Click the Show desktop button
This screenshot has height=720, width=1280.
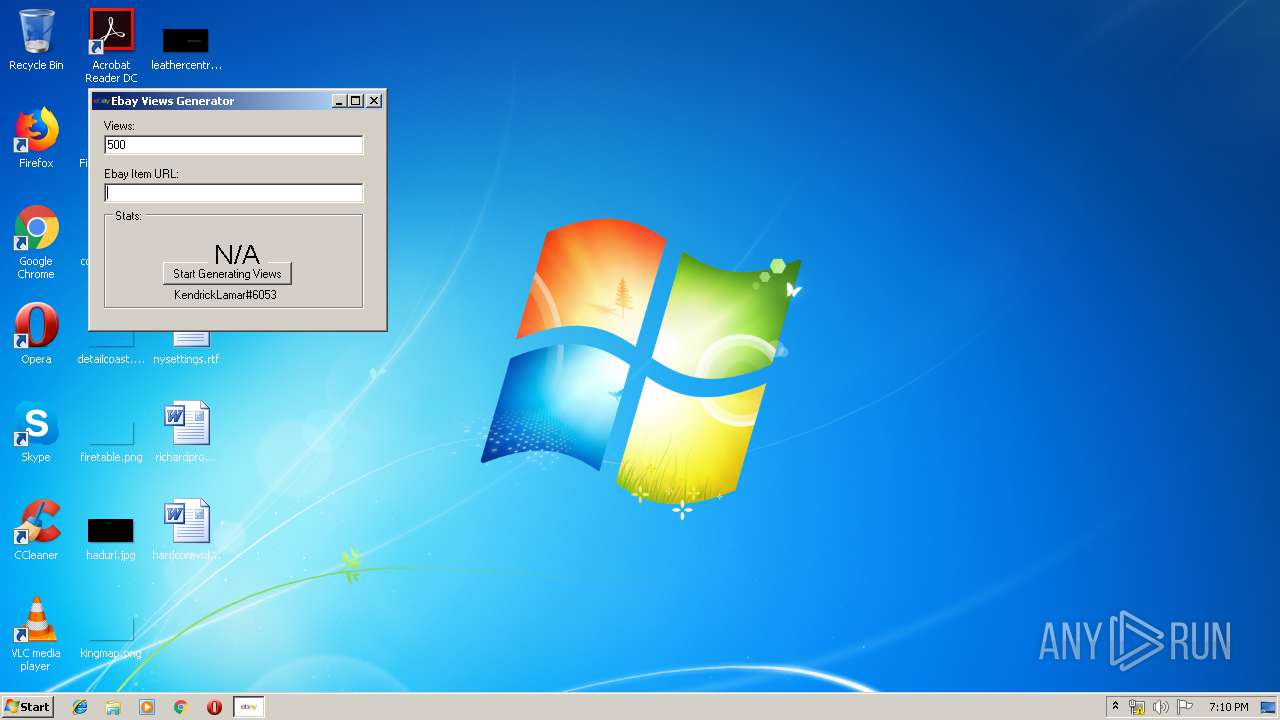pos(1268,707)
